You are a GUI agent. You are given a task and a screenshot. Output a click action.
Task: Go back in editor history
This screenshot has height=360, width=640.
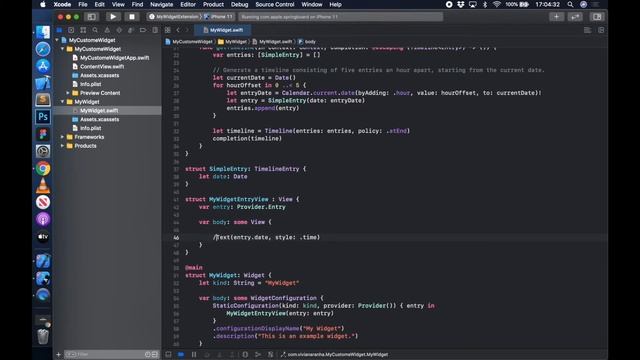(178, 30)
